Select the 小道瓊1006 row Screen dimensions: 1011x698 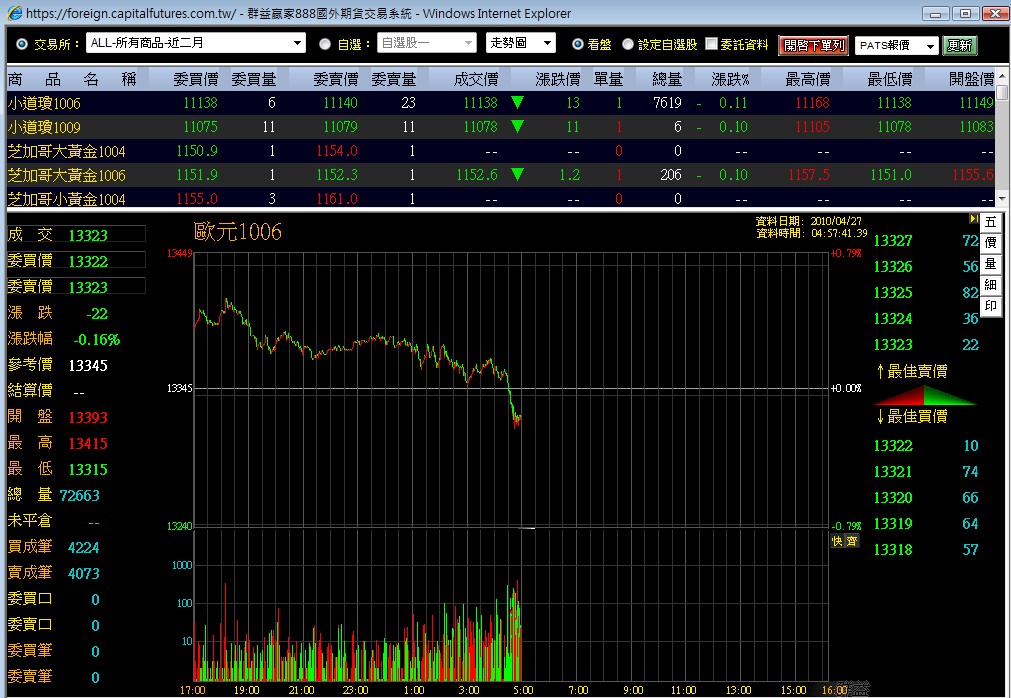[501, 102]
